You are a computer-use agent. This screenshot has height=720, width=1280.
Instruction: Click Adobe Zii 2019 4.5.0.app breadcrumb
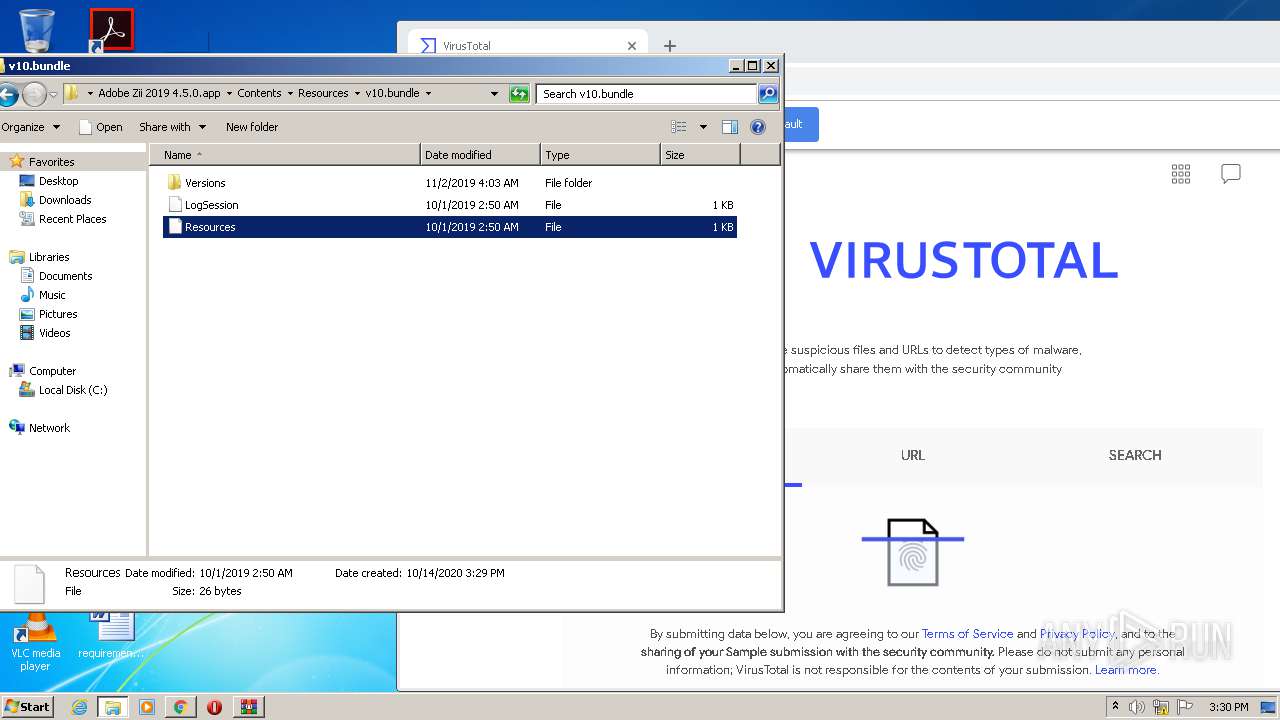pyautogui.click(x=159, y=93)
